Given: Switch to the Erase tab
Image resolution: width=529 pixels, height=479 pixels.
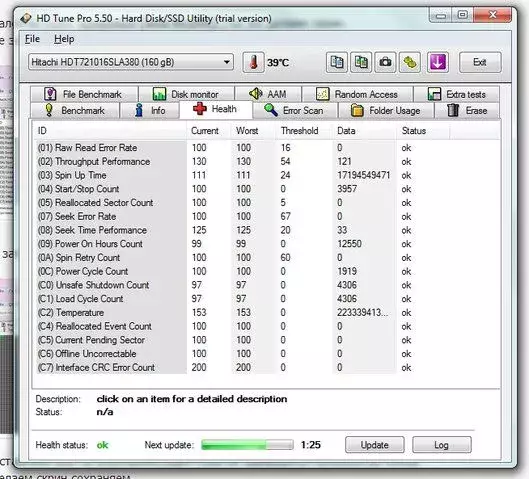Looking at the screenshot, I should pos(467,111).
